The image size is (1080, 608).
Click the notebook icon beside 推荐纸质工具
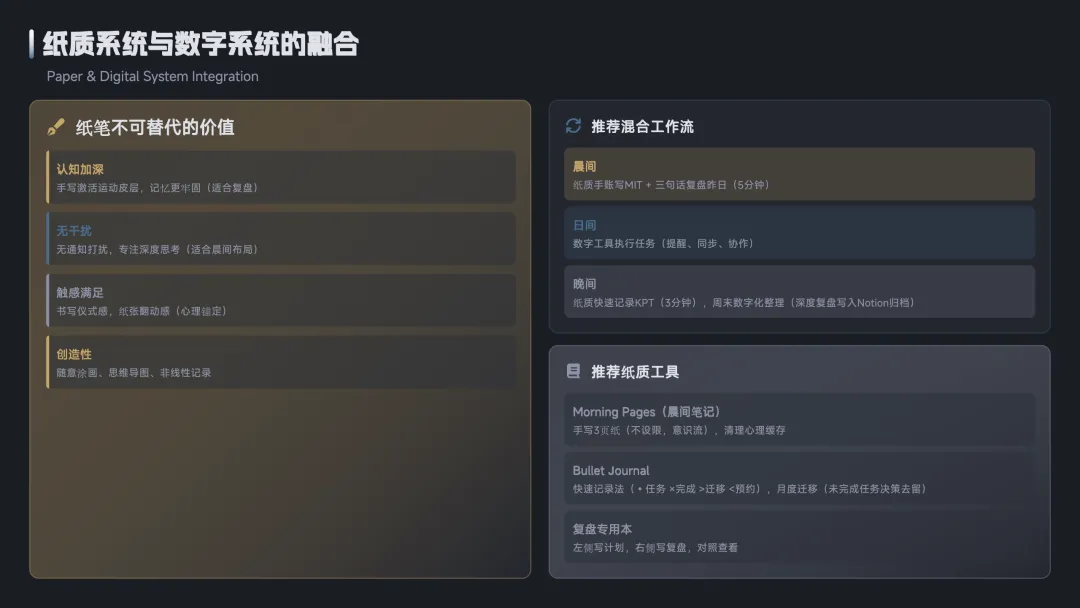[573, 371]
